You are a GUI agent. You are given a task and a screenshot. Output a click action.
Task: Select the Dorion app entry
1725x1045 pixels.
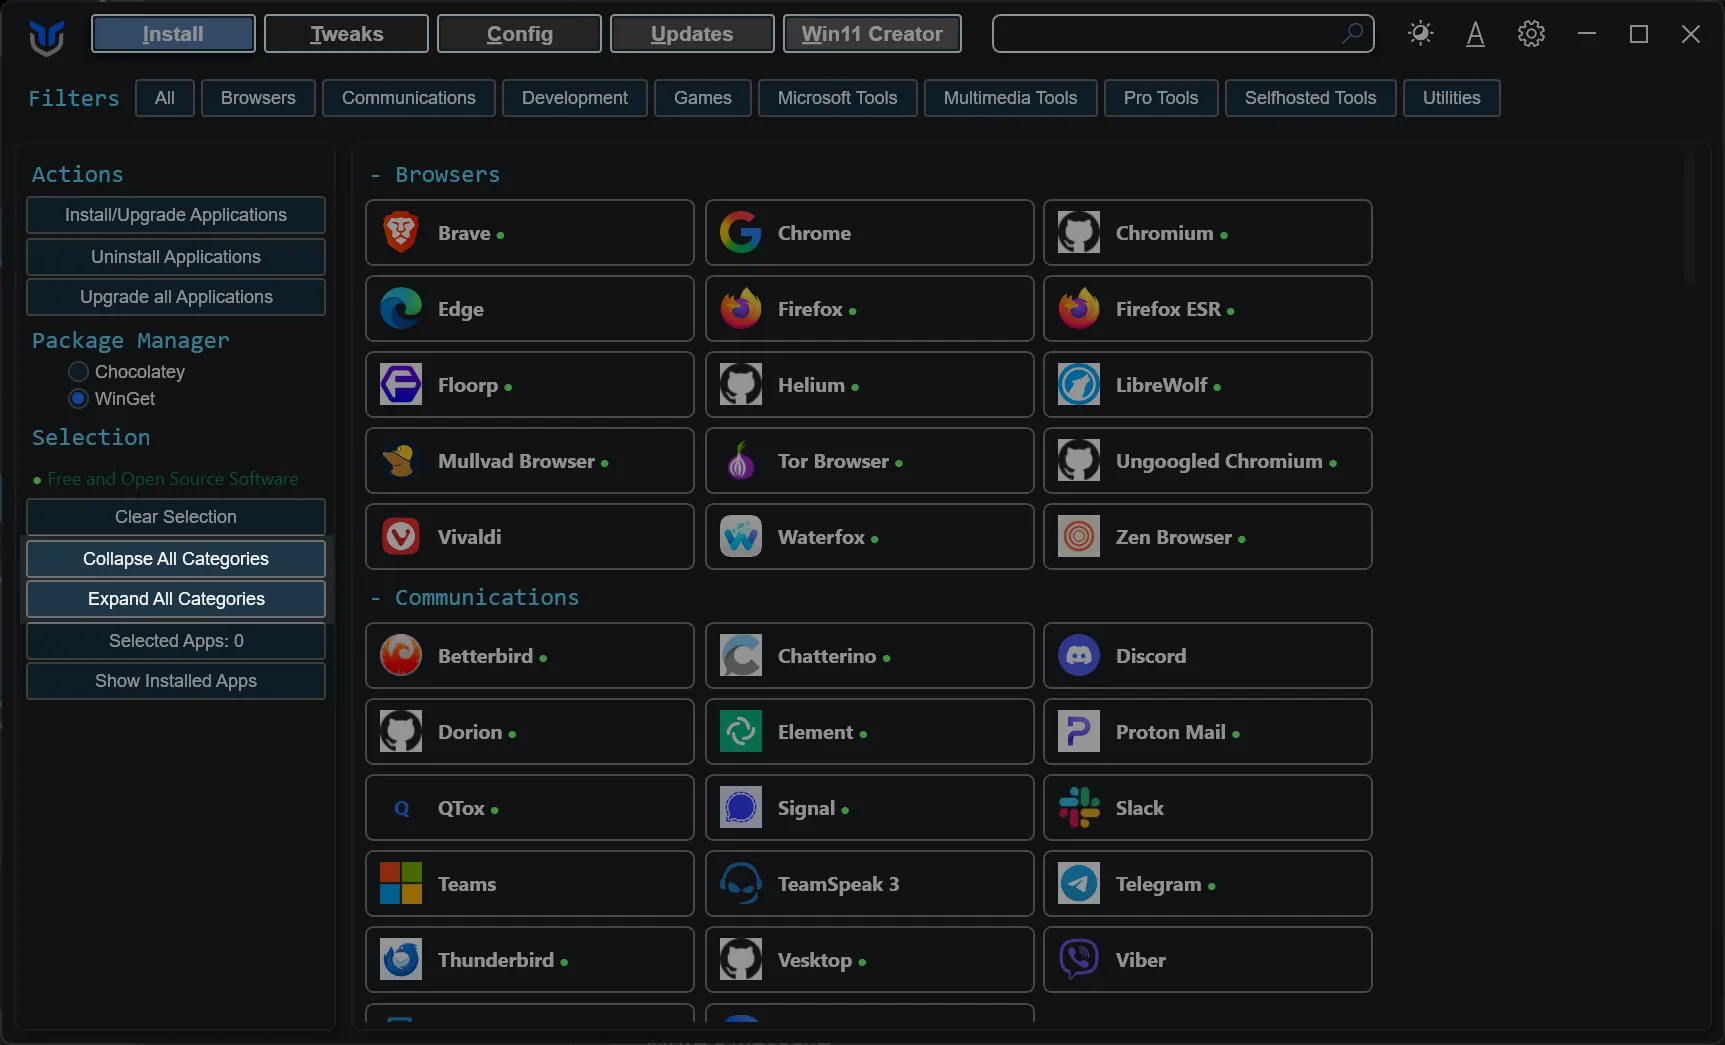529,731
